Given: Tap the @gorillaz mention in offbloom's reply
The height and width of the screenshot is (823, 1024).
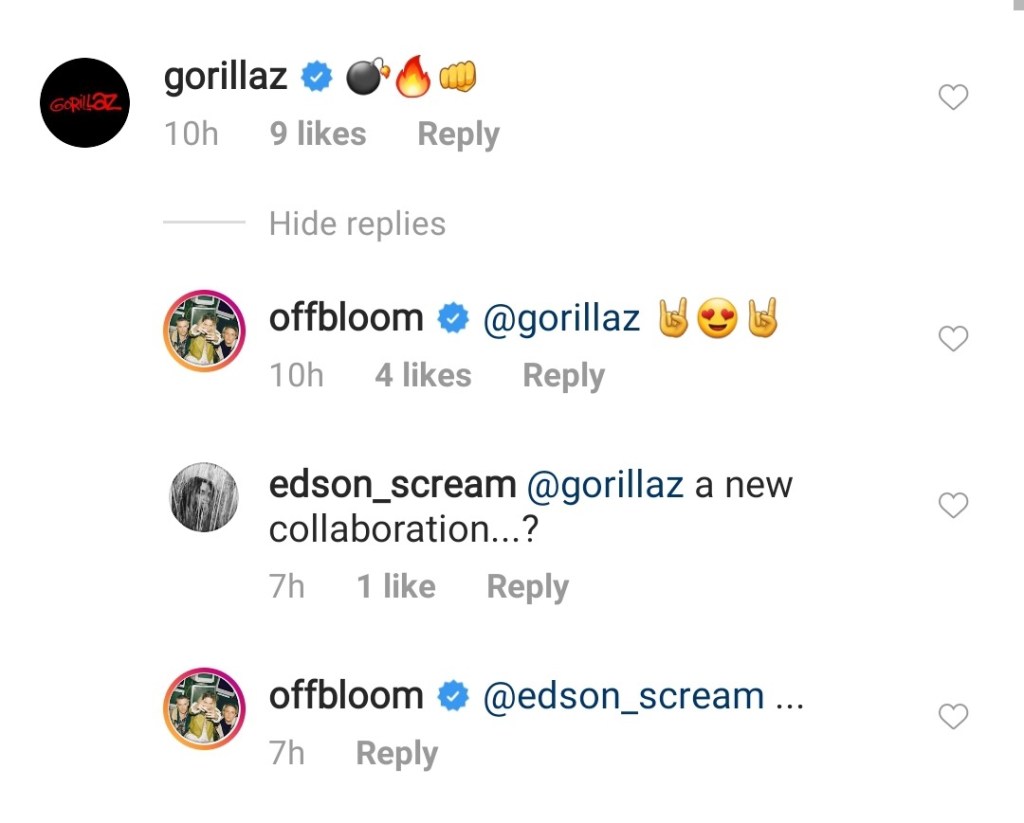Looking at the screenshot, I should point(561,319).
